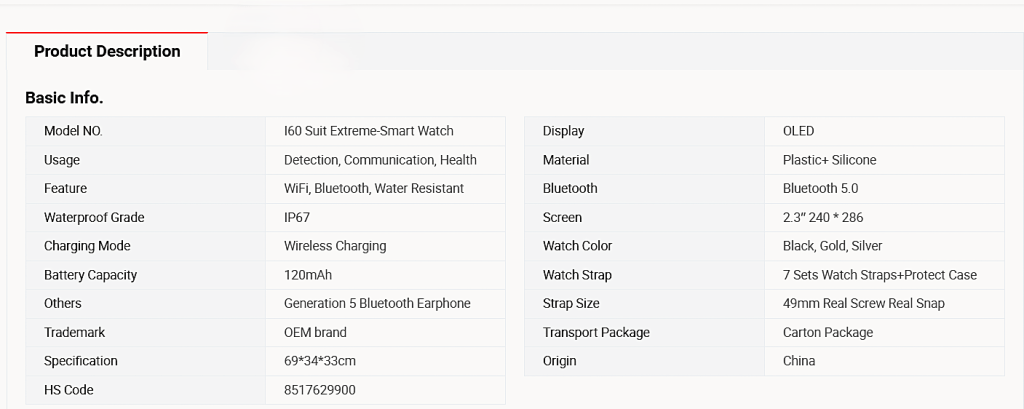Screen dimensions: 1024x409
Task: Select the Plastic+ Silicone material value
Action: (x=829, y=160)
